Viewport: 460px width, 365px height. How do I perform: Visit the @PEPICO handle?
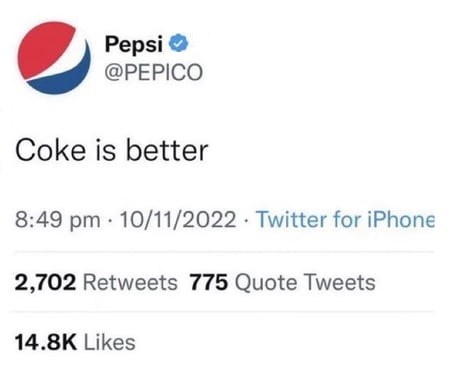(154, 72)
